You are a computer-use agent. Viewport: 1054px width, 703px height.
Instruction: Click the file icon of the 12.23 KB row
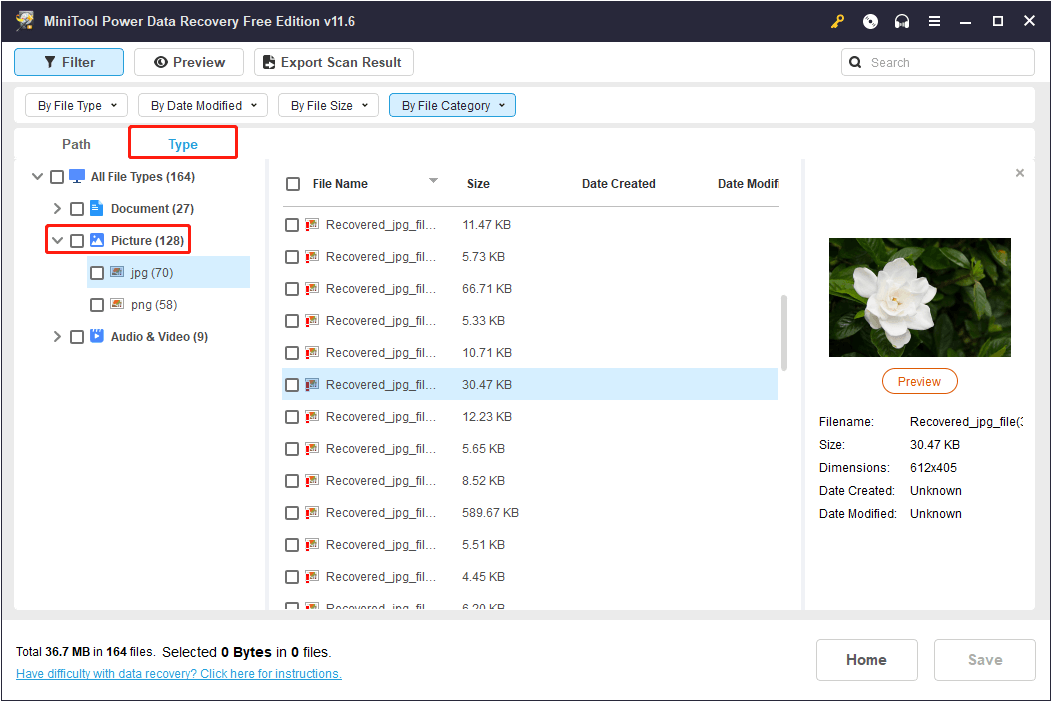[312, 417]
